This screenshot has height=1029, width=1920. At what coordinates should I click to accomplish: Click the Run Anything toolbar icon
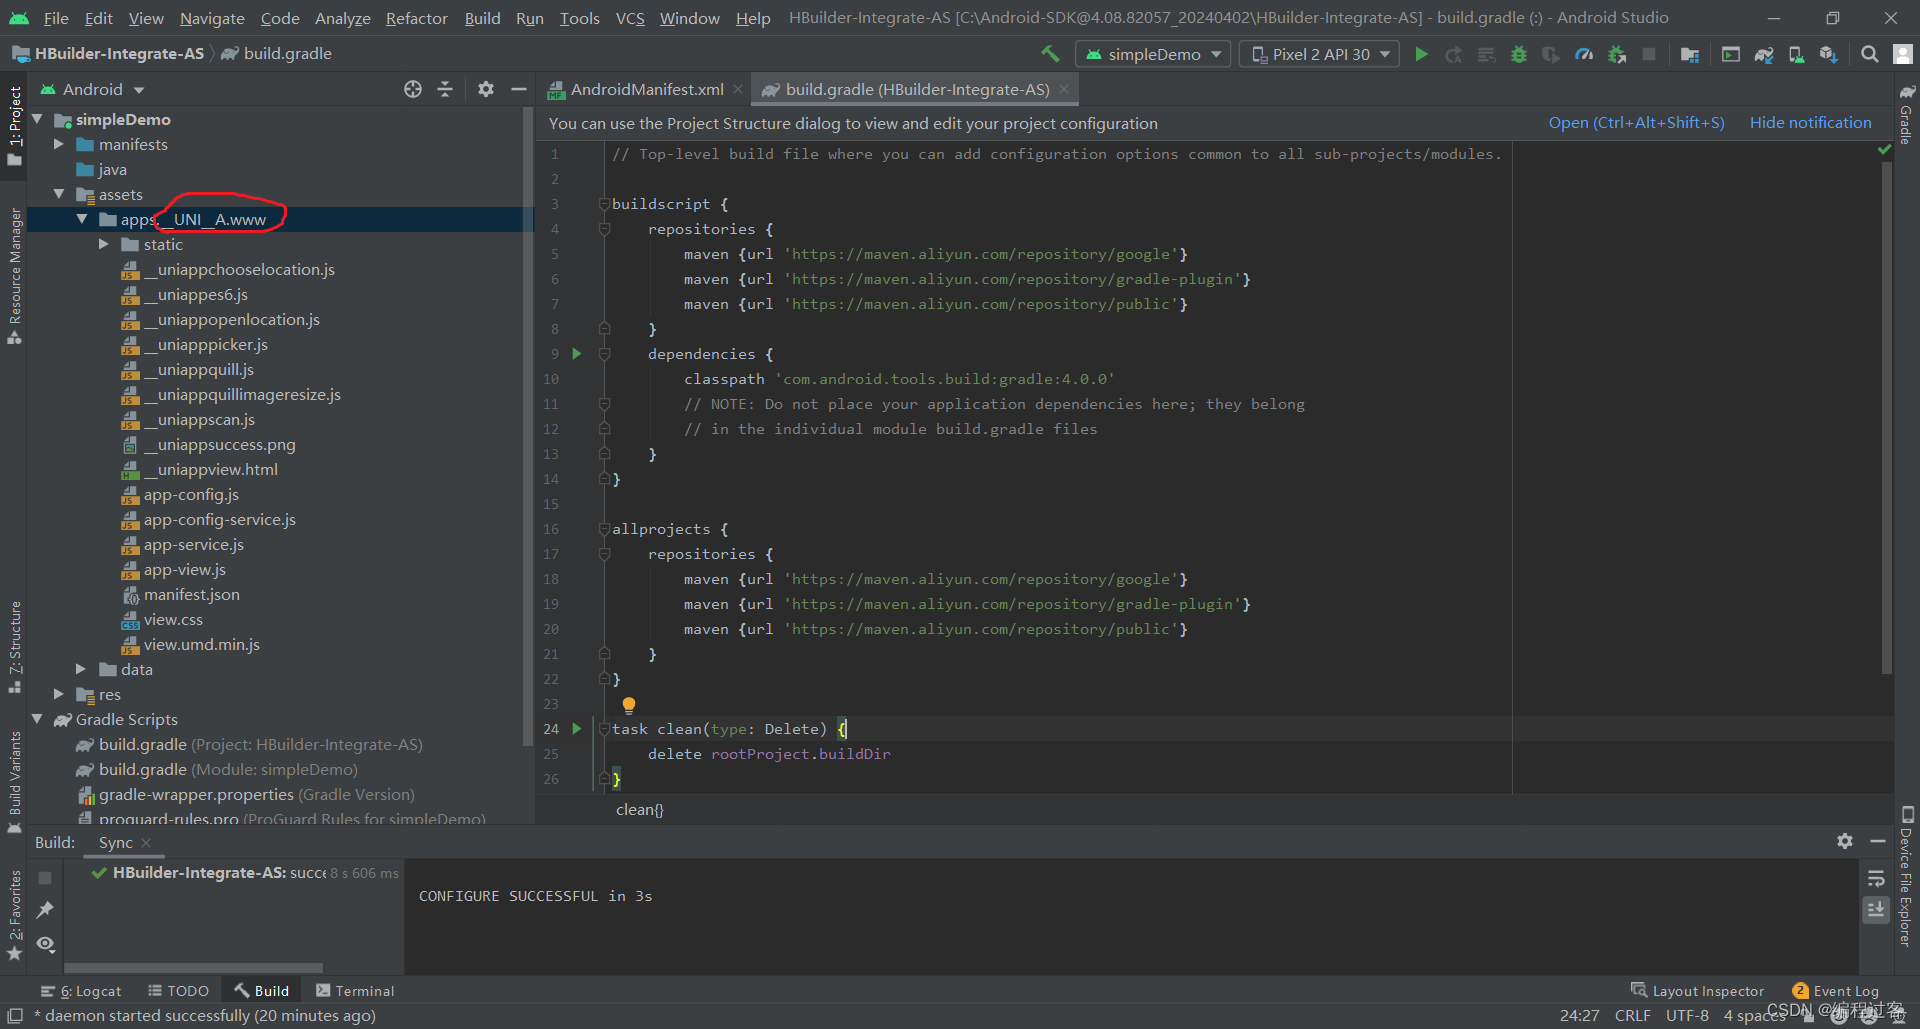(1730, 54)
